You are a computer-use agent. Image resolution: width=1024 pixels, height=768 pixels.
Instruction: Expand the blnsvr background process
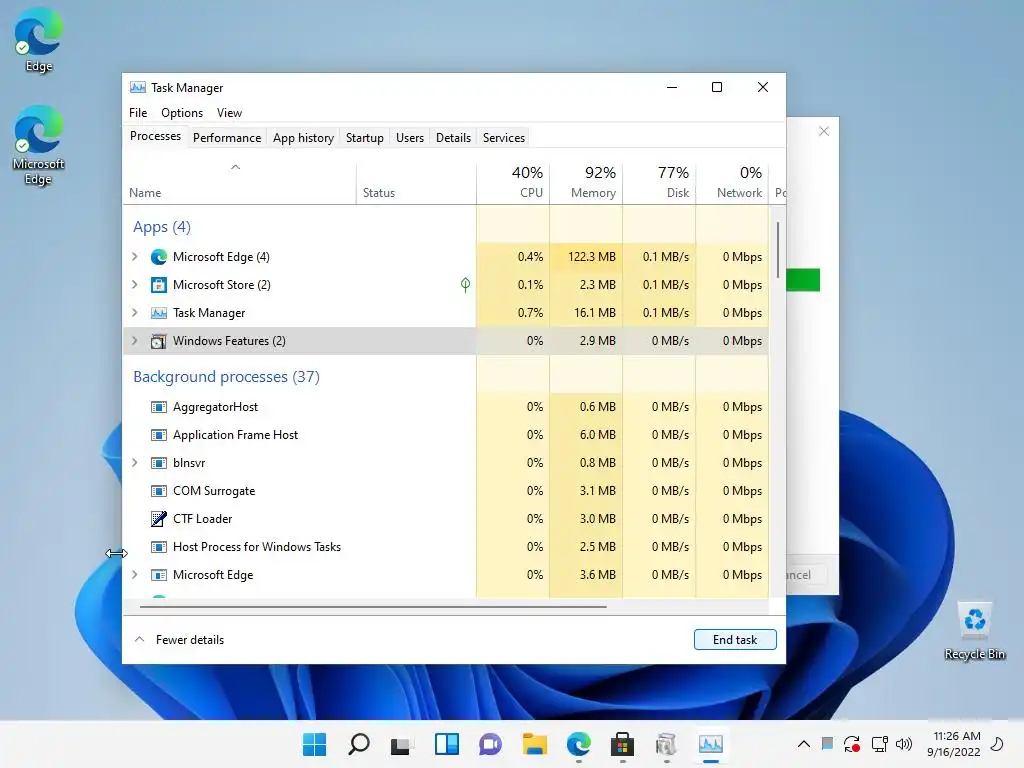tap(135, 463)
